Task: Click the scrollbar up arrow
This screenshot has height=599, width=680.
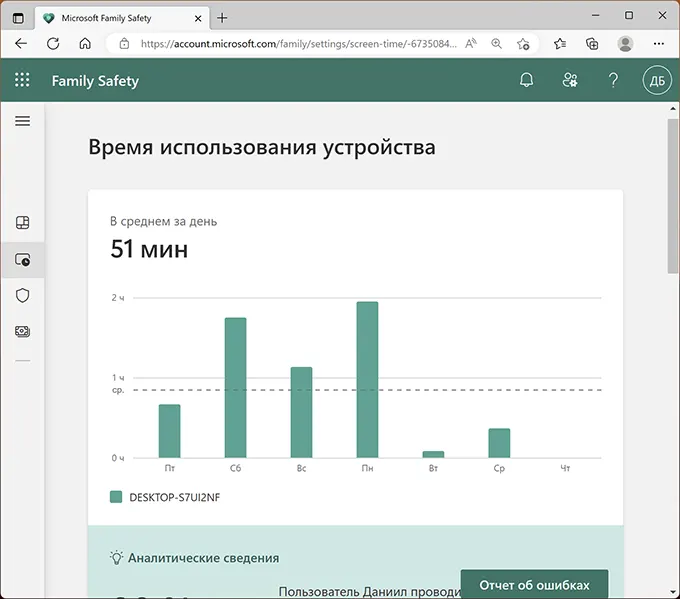Action: [x=673, y=108]
